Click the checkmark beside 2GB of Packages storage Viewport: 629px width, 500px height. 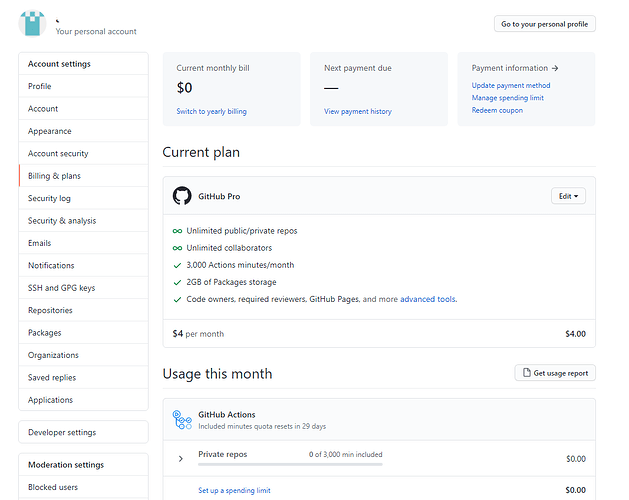point(177,283)
